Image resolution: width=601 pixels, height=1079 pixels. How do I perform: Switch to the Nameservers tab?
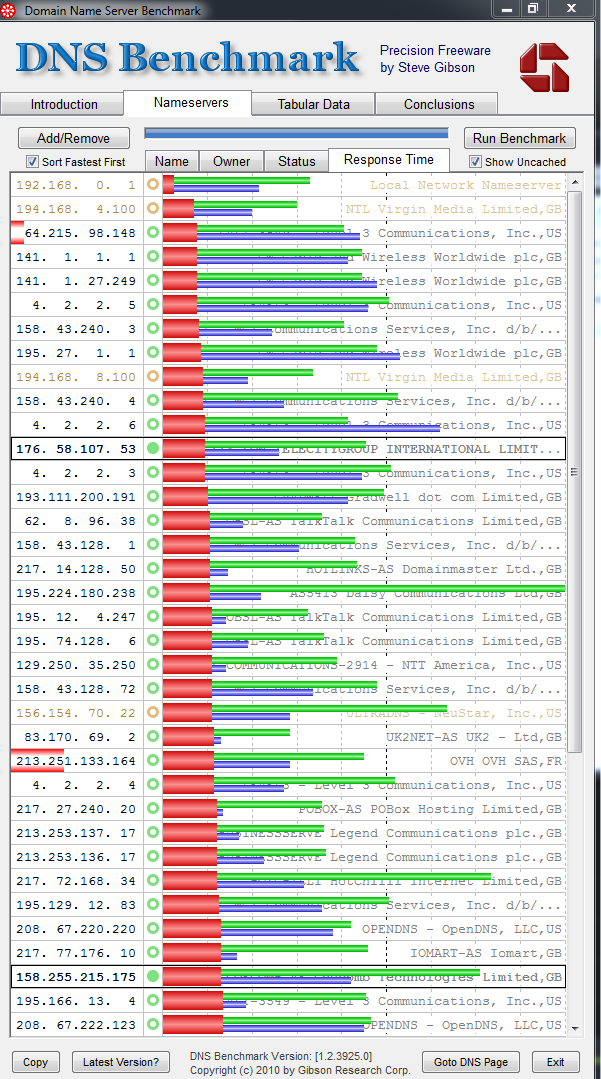pos(188,103)
